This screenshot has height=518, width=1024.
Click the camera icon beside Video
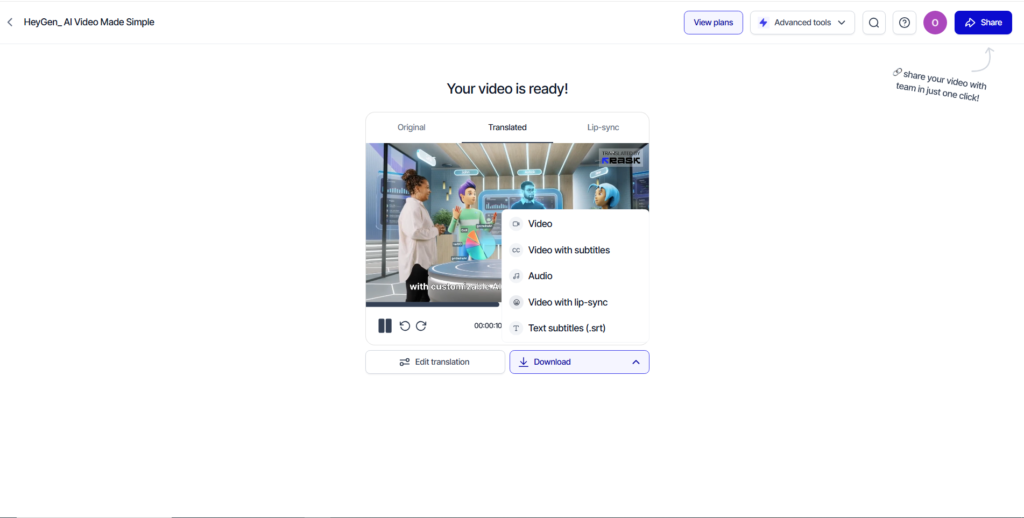click(x=516, y=224)
